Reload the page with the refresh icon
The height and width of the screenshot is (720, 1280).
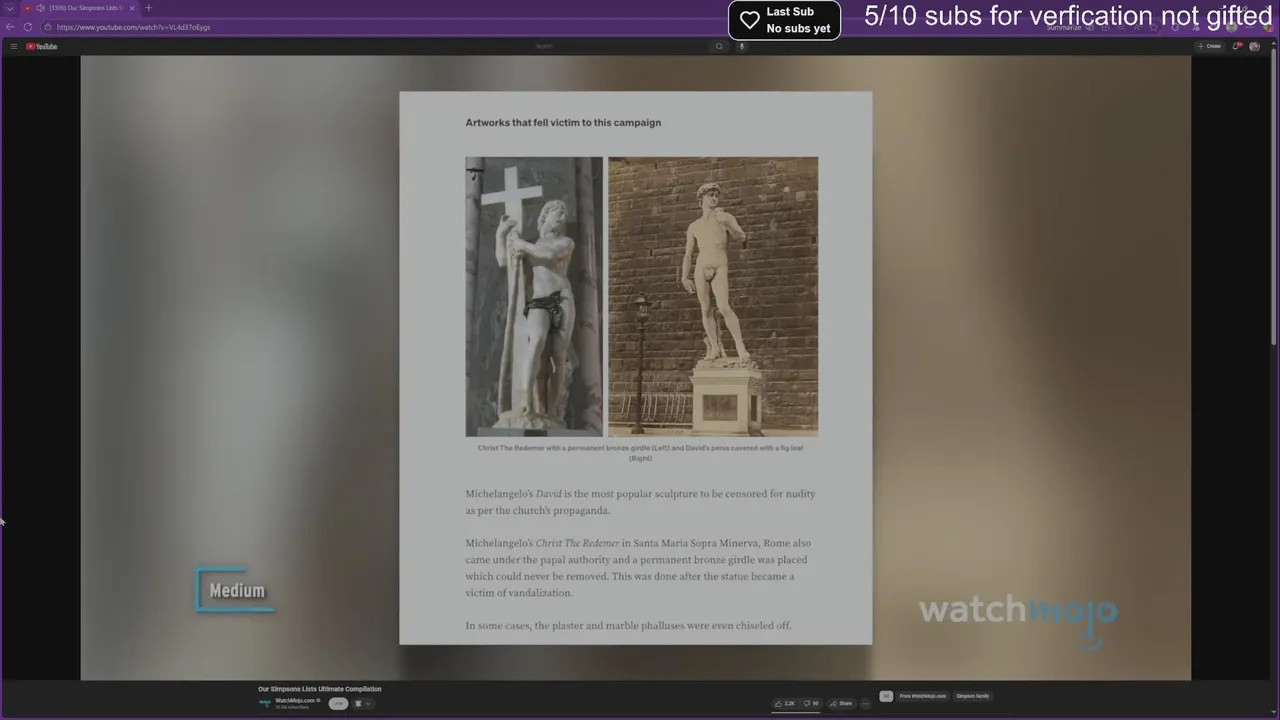(x=27, y=27)
